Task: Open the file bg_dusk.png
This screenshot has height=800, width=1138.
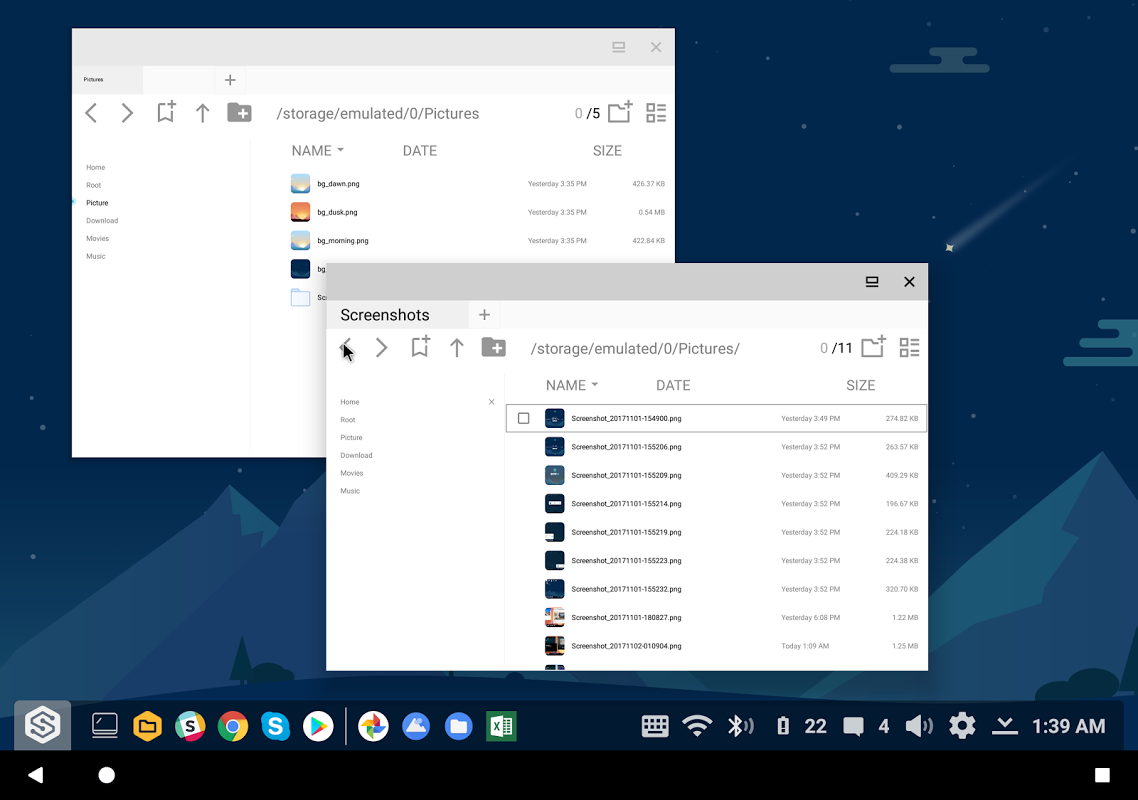Action: pos(340,211)
